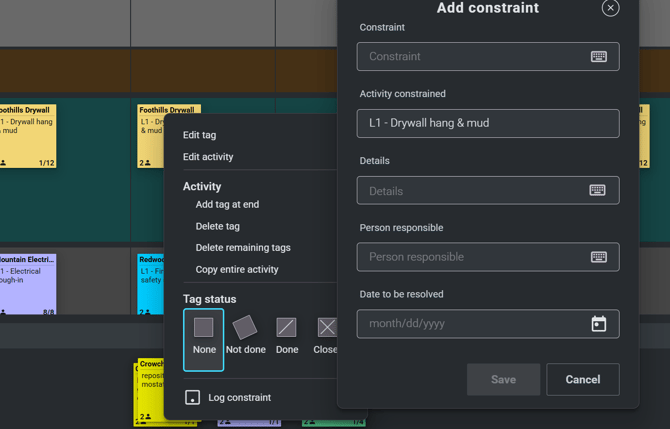Screen dimensions: 670x429
Task: Select the Mountain Electric rough-in tag
Action: (x=28, y=284)
